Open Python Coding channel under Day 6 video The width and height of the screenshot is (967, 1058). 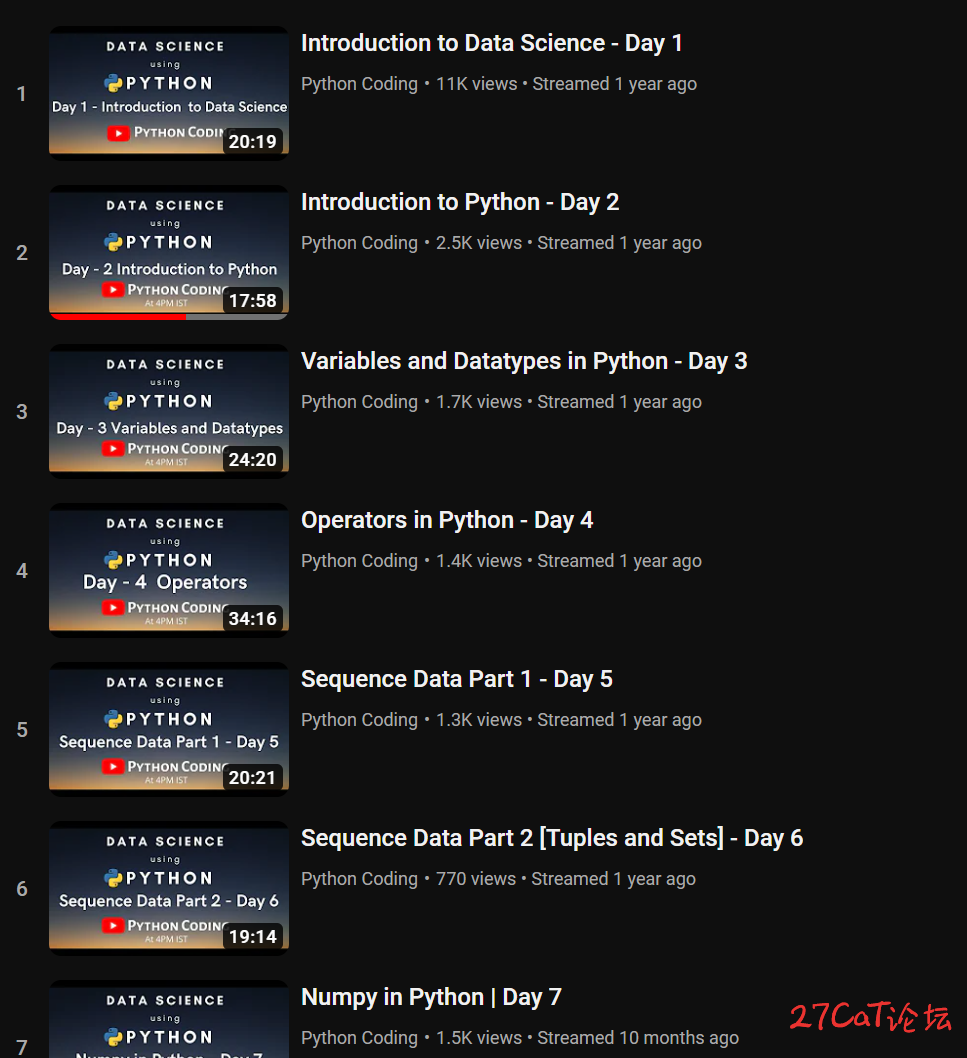[359, 879]
